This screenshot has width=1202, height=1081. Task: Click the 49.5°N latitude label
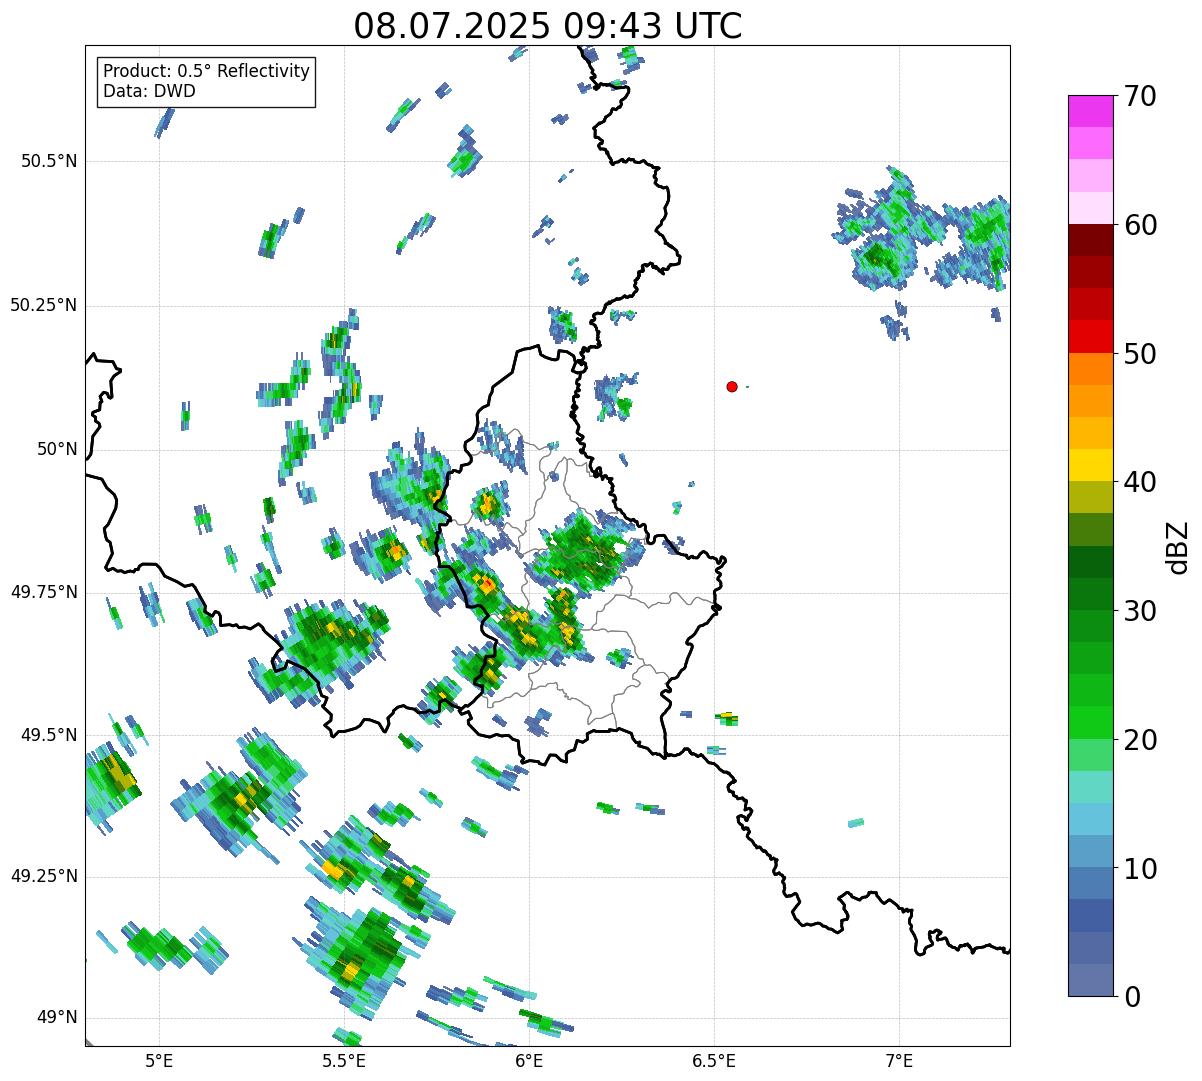point(49,735)
